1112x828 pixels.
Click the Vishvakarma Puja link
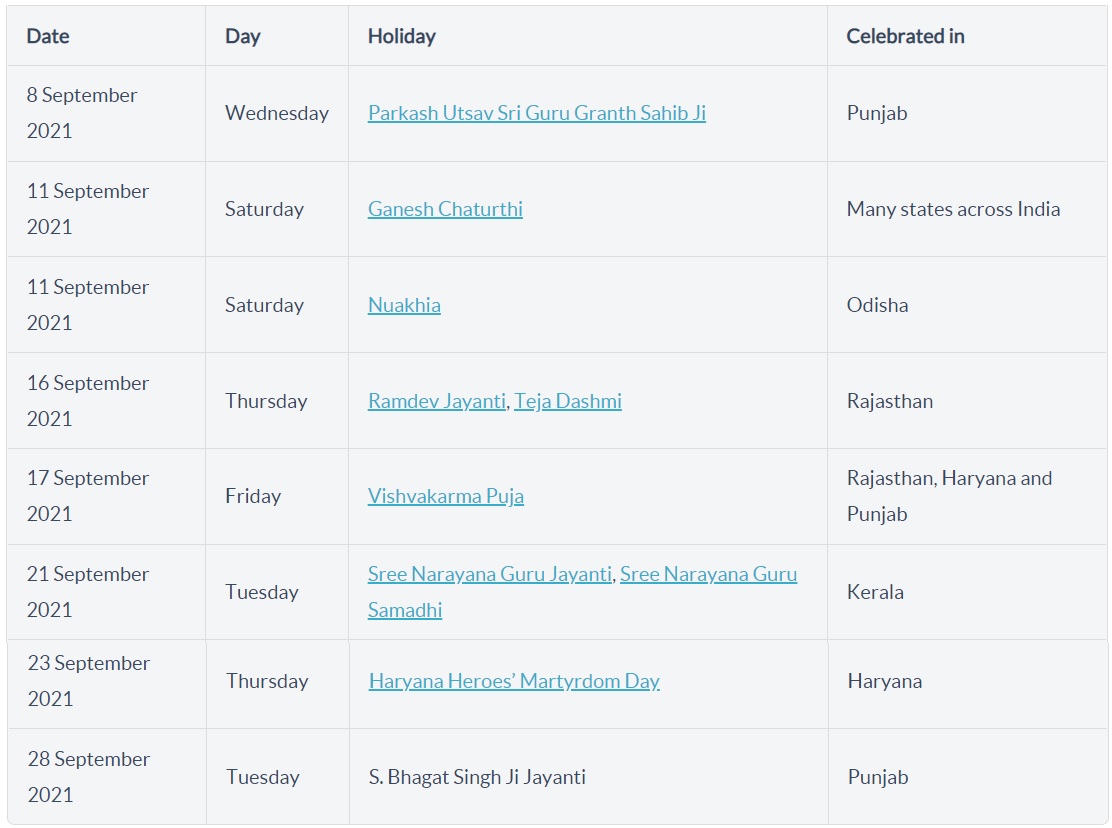pos(445,496)
